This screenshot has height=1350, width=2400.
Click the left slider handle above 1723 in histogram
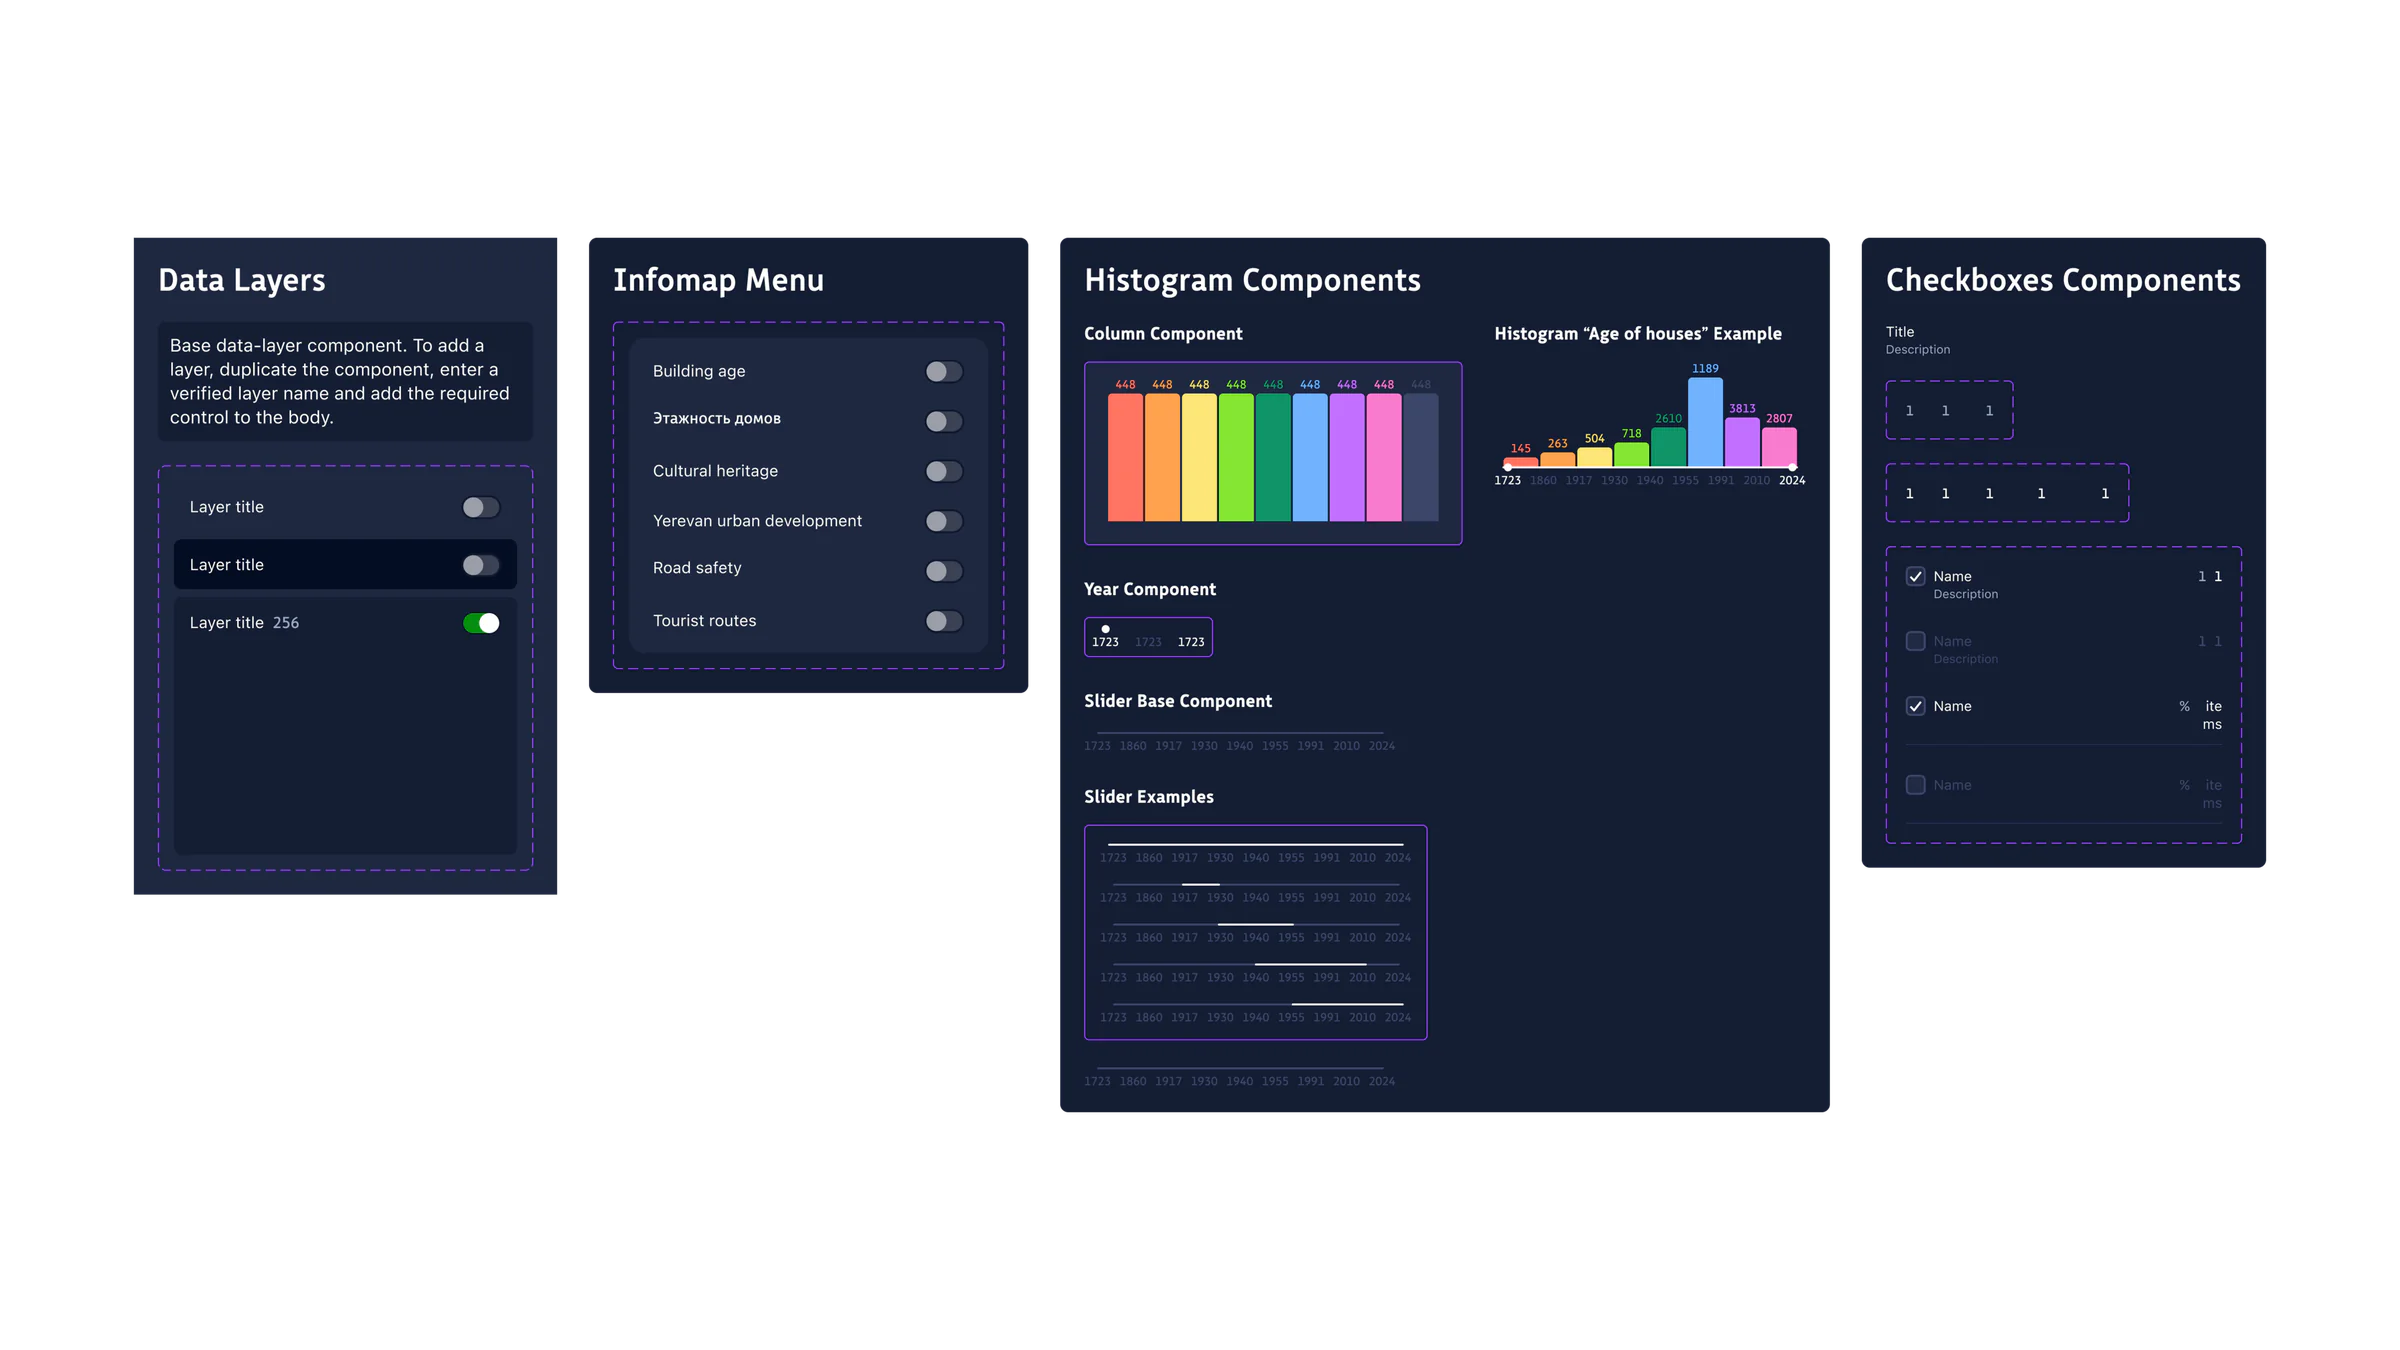coord(1507,467)
